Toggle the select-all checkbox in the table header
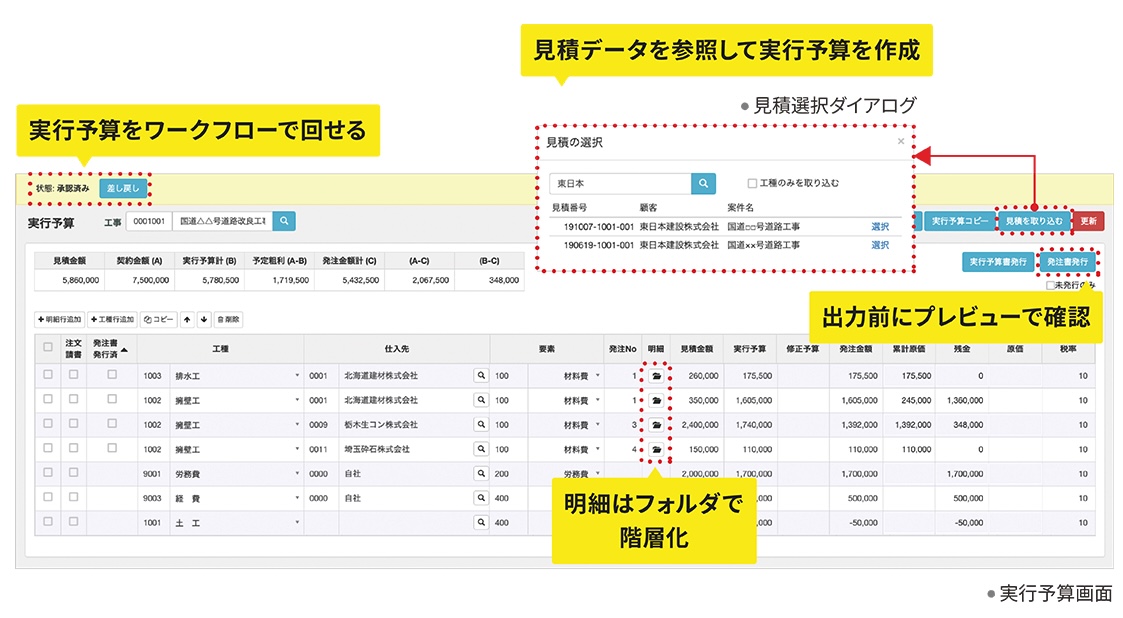This screenshot has width=1123, height=618. tap(48, 347)
